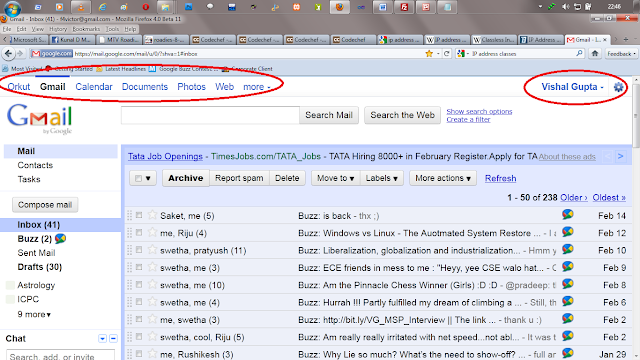Image resolution: width=640 pixels, height=360 pixels.
Task: Star the Saket, me (5) conversation
Action: tap(152, 215)
